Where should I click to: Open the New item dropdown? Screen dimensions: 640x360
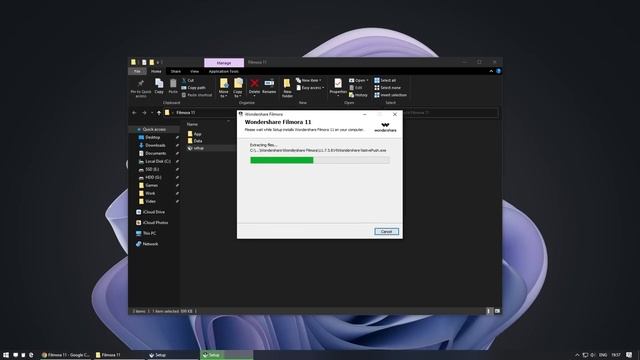(309, 80)
